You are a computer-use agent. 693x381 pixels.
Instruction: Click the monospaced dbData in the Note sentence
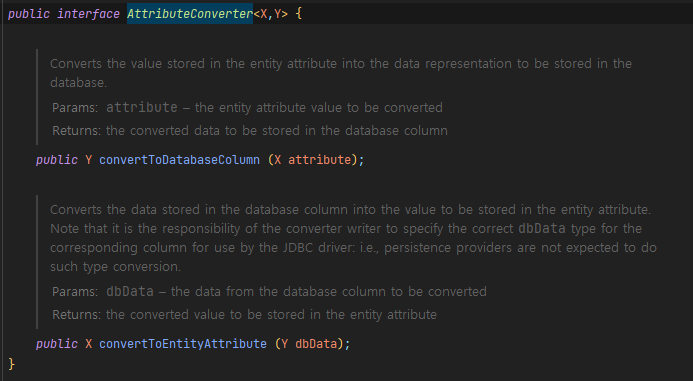[542, 229]
